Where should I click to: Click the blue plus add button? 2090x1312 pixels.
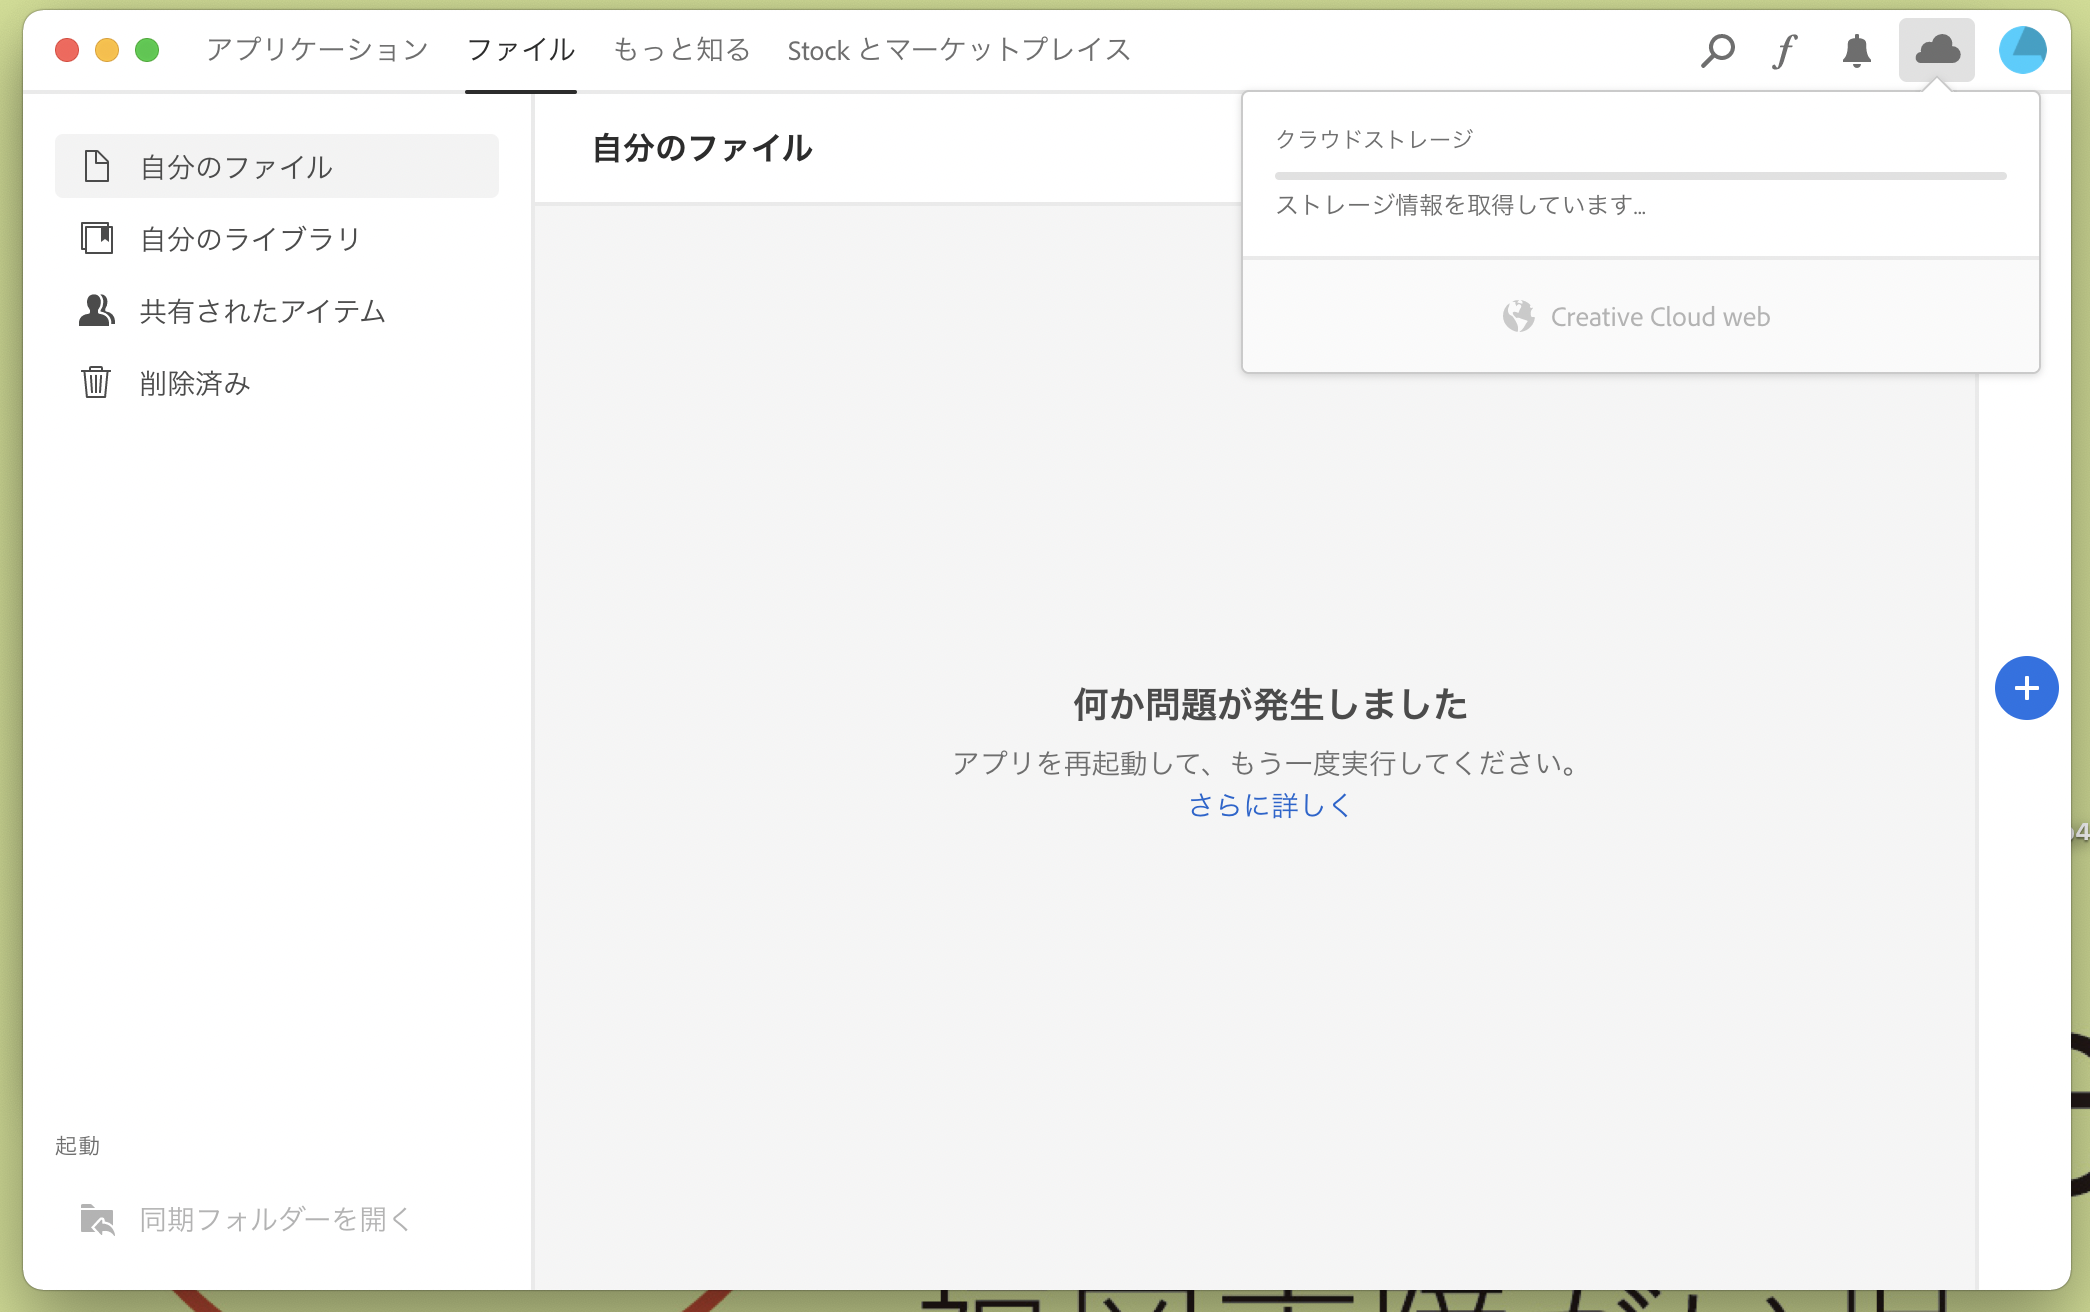[x=2026, y=688]
